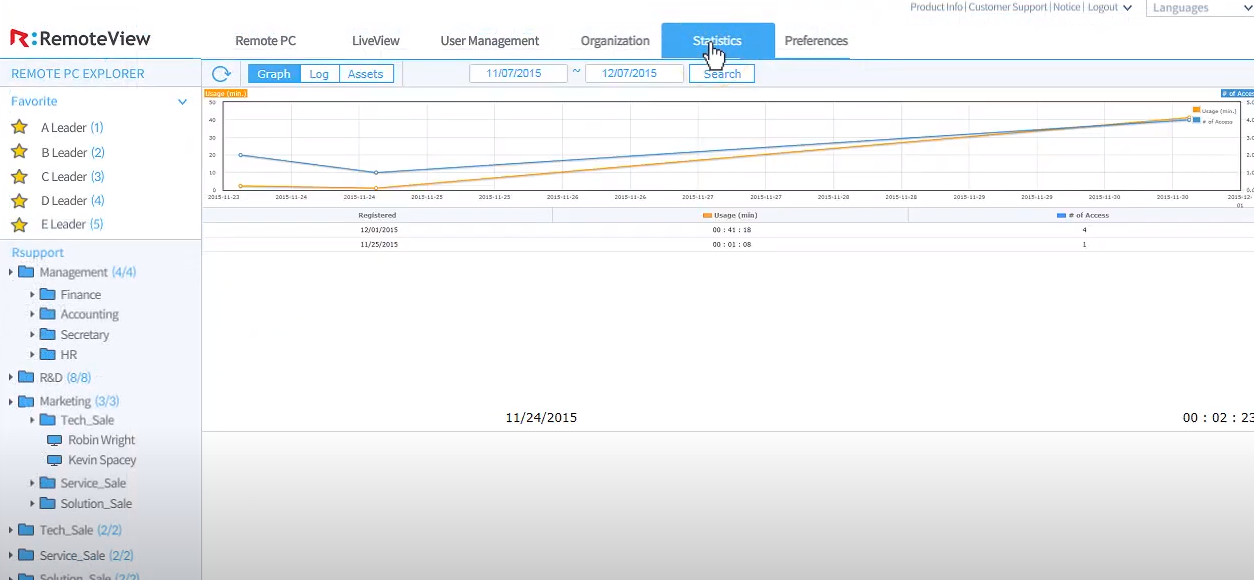
Task: Click the Solution_Sale subfolder icon under Marketing
Action: click(47, 503)
